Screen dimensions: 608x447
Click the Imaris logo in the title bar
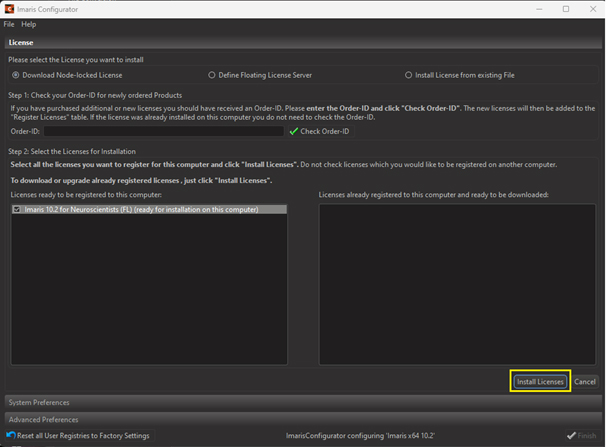pos(10,9)
